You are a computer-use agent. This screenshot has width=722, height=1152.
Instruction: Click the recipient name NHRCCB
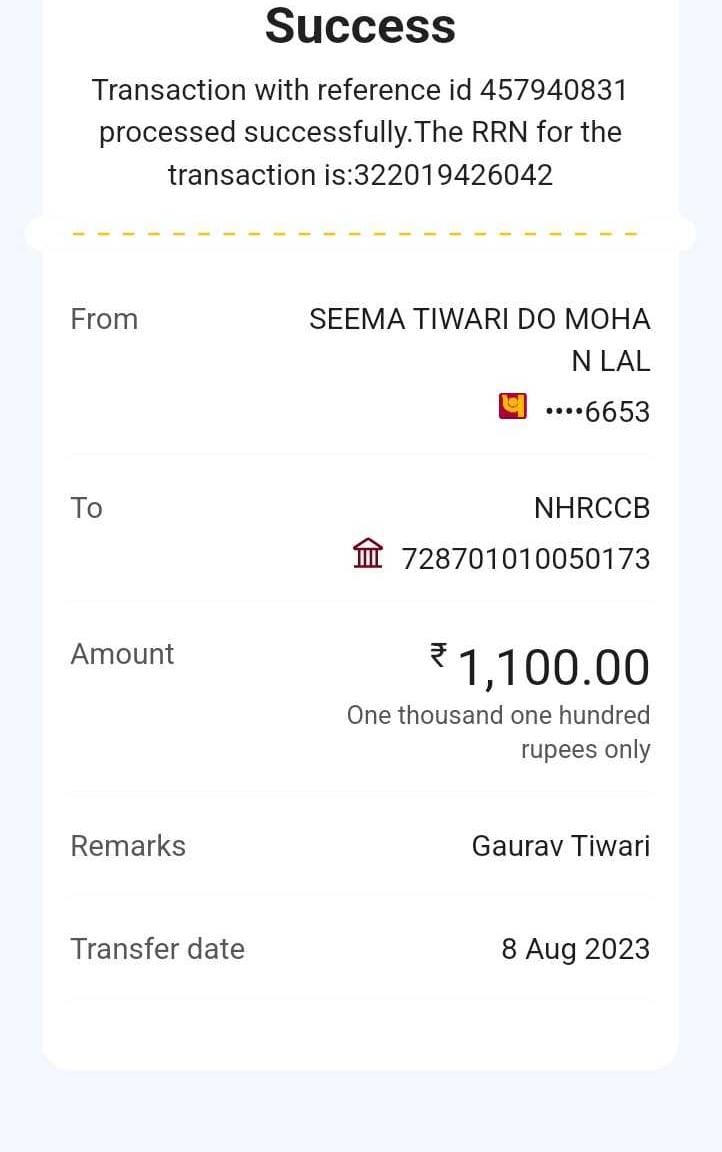pyautogui.click(x=591, y=508)
